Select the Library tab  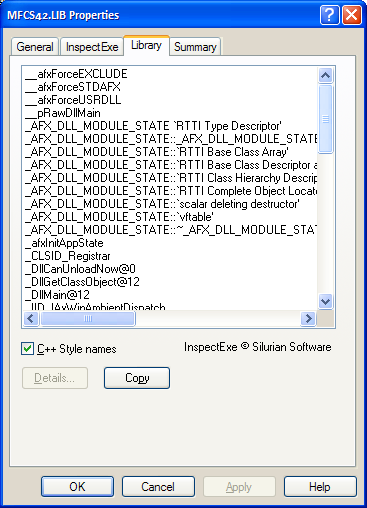tap(146, 45)
